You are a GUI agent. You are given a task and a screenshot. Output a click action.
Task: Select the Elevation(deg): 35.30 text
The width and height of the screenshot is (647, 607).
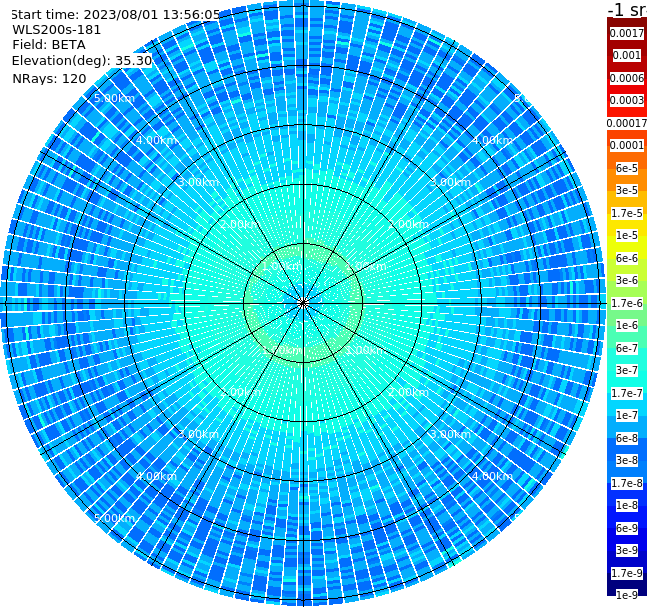click(82, 61)
